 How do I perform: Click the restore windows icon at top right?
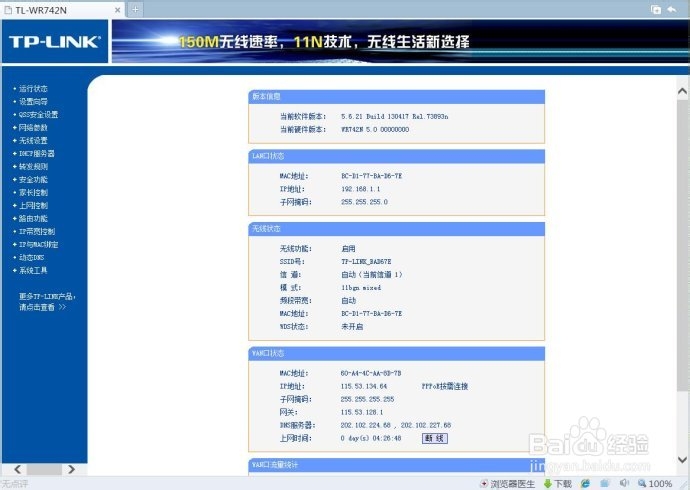[656, 9]
